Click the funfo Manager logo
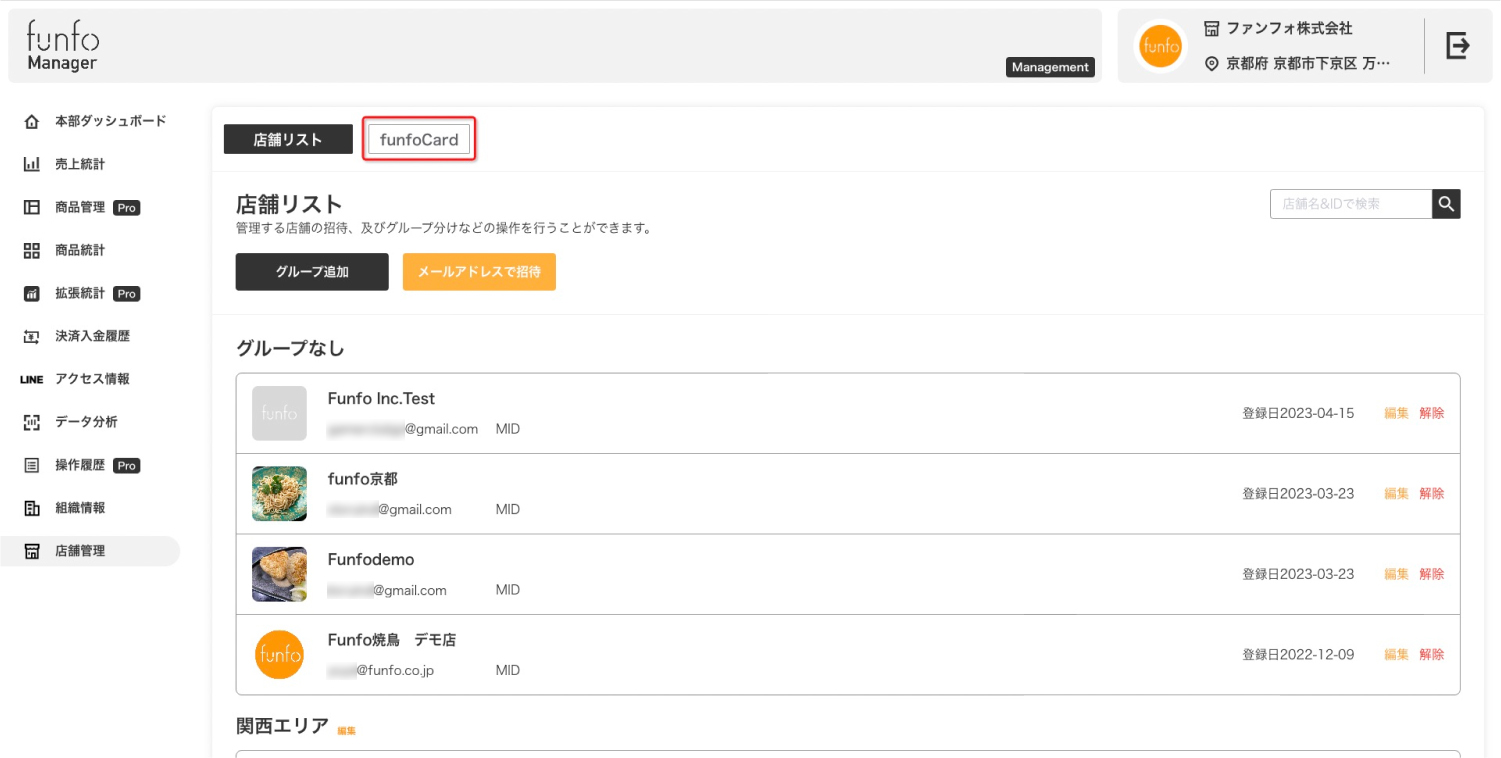The width and height of the screenshot is (1501, 758). coord(62,47)
